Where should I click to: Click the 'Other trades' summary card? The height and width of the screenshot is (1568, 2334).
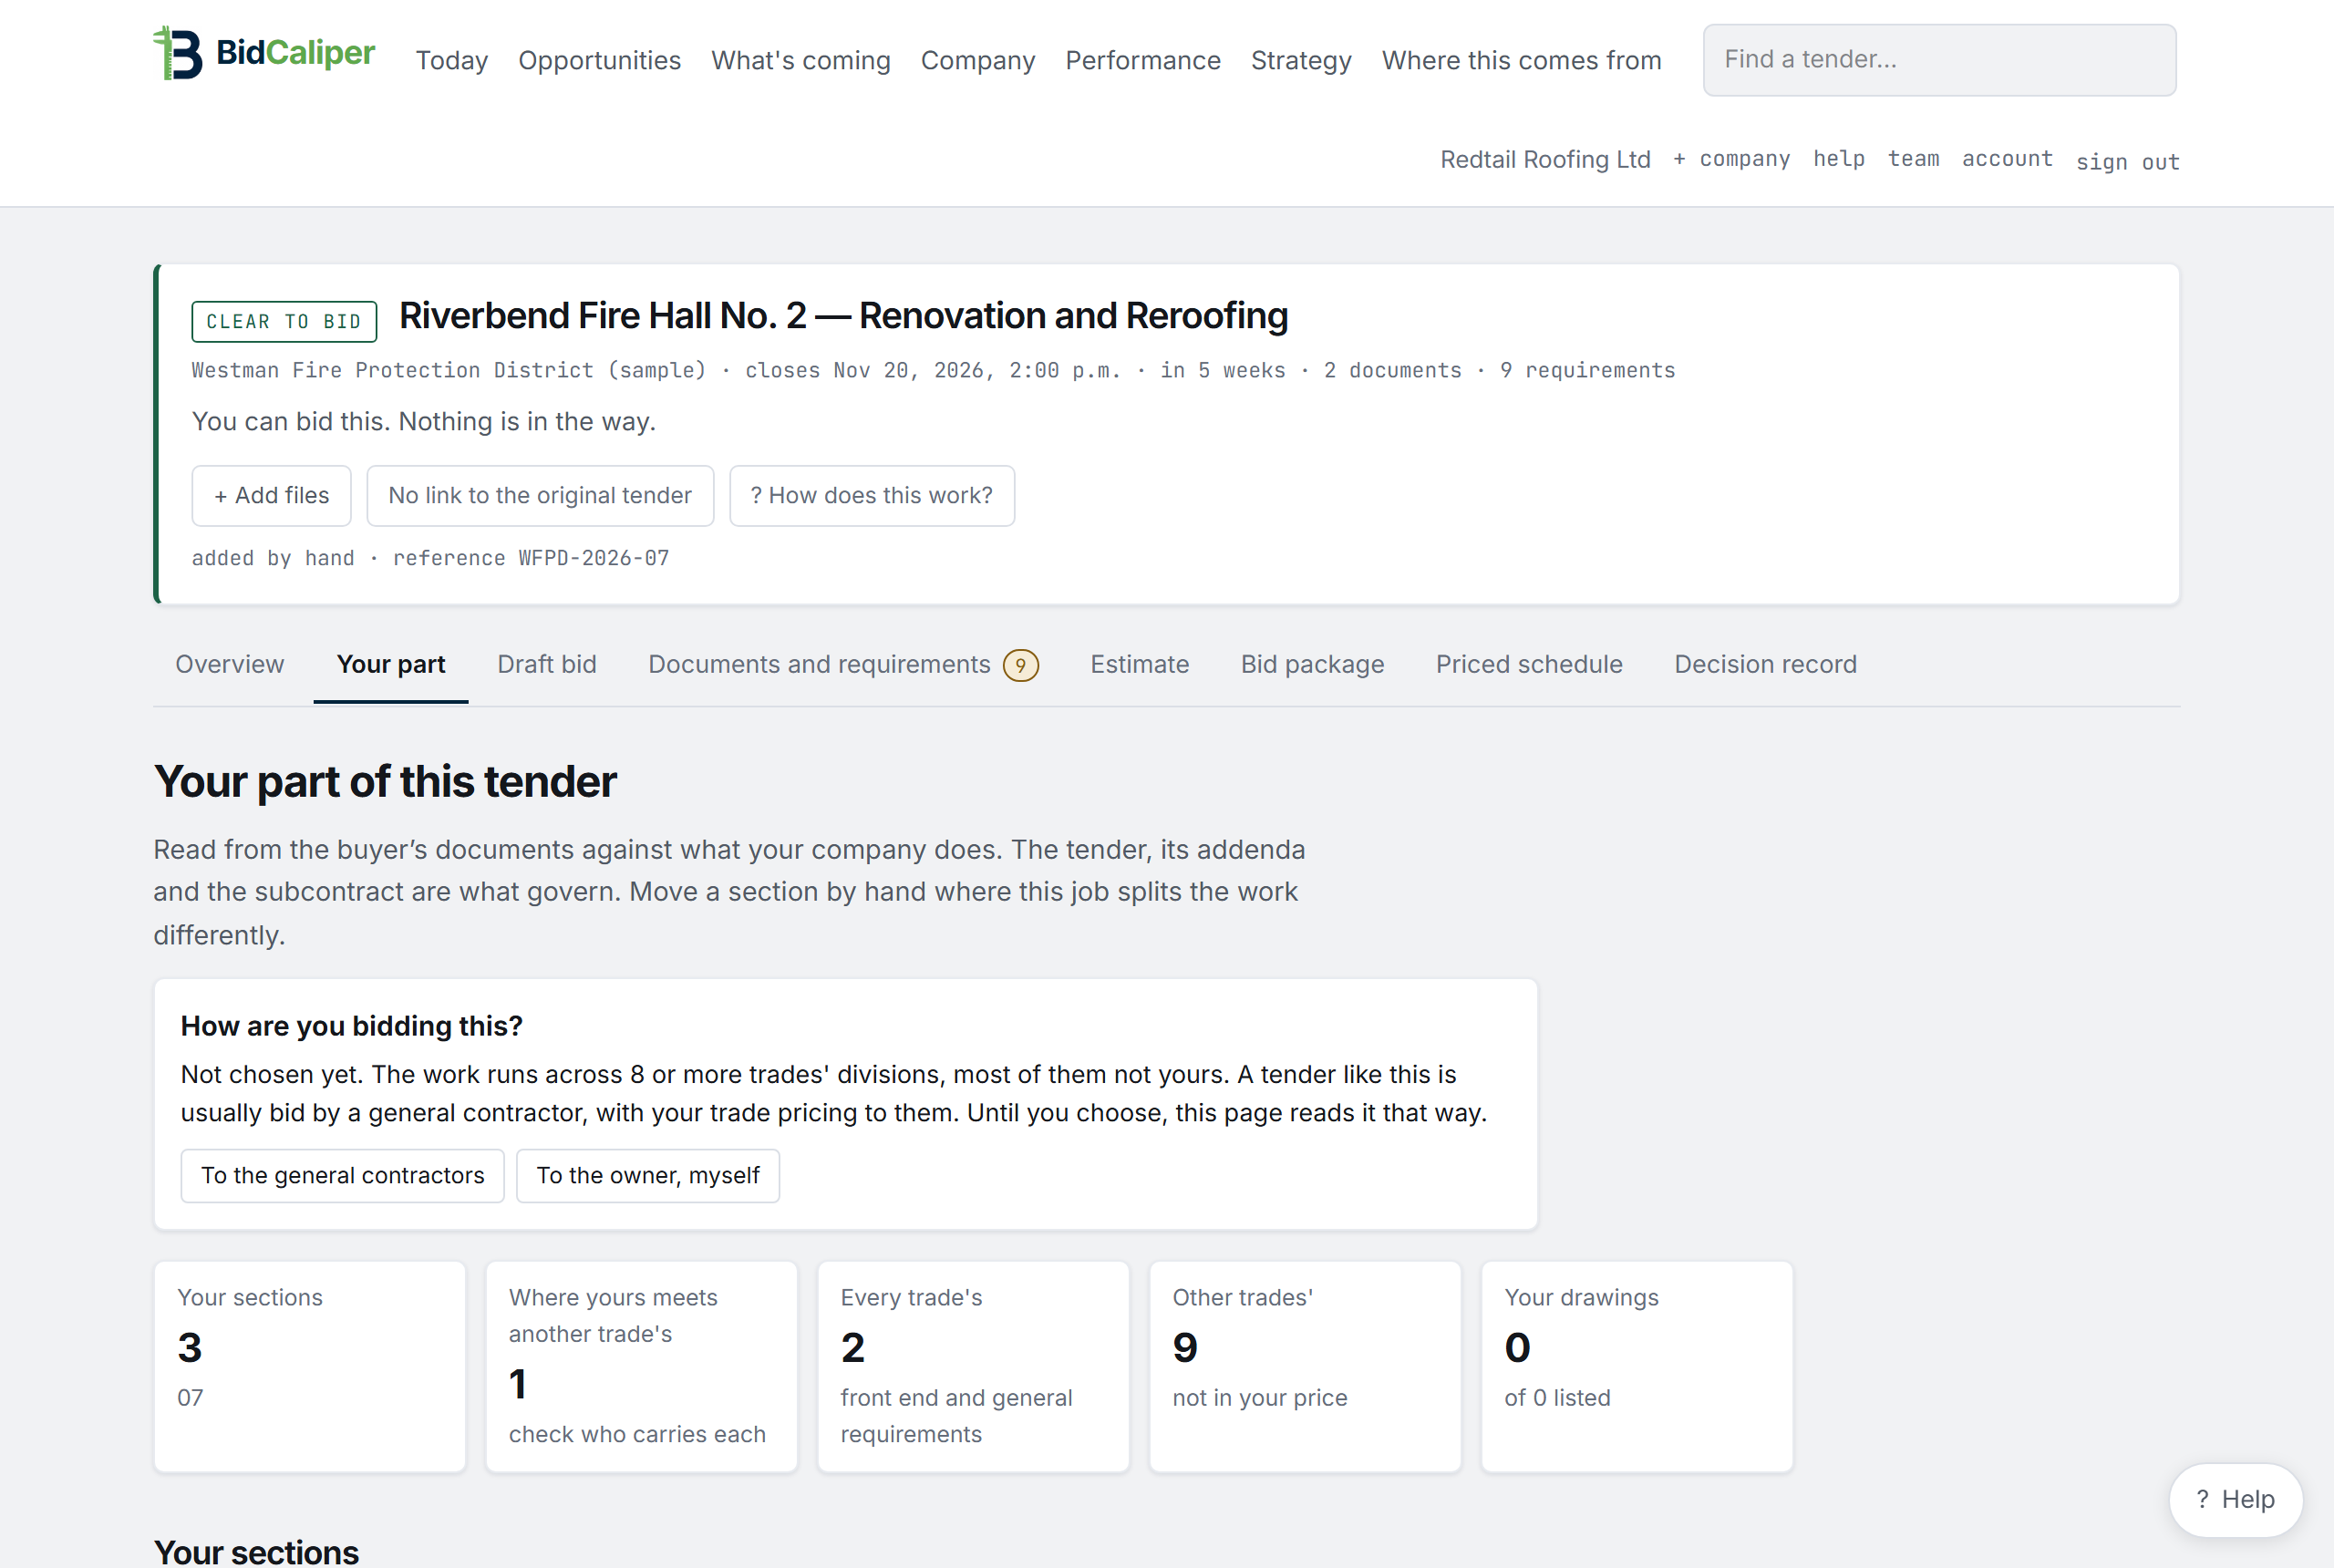click(1305, 1366)
